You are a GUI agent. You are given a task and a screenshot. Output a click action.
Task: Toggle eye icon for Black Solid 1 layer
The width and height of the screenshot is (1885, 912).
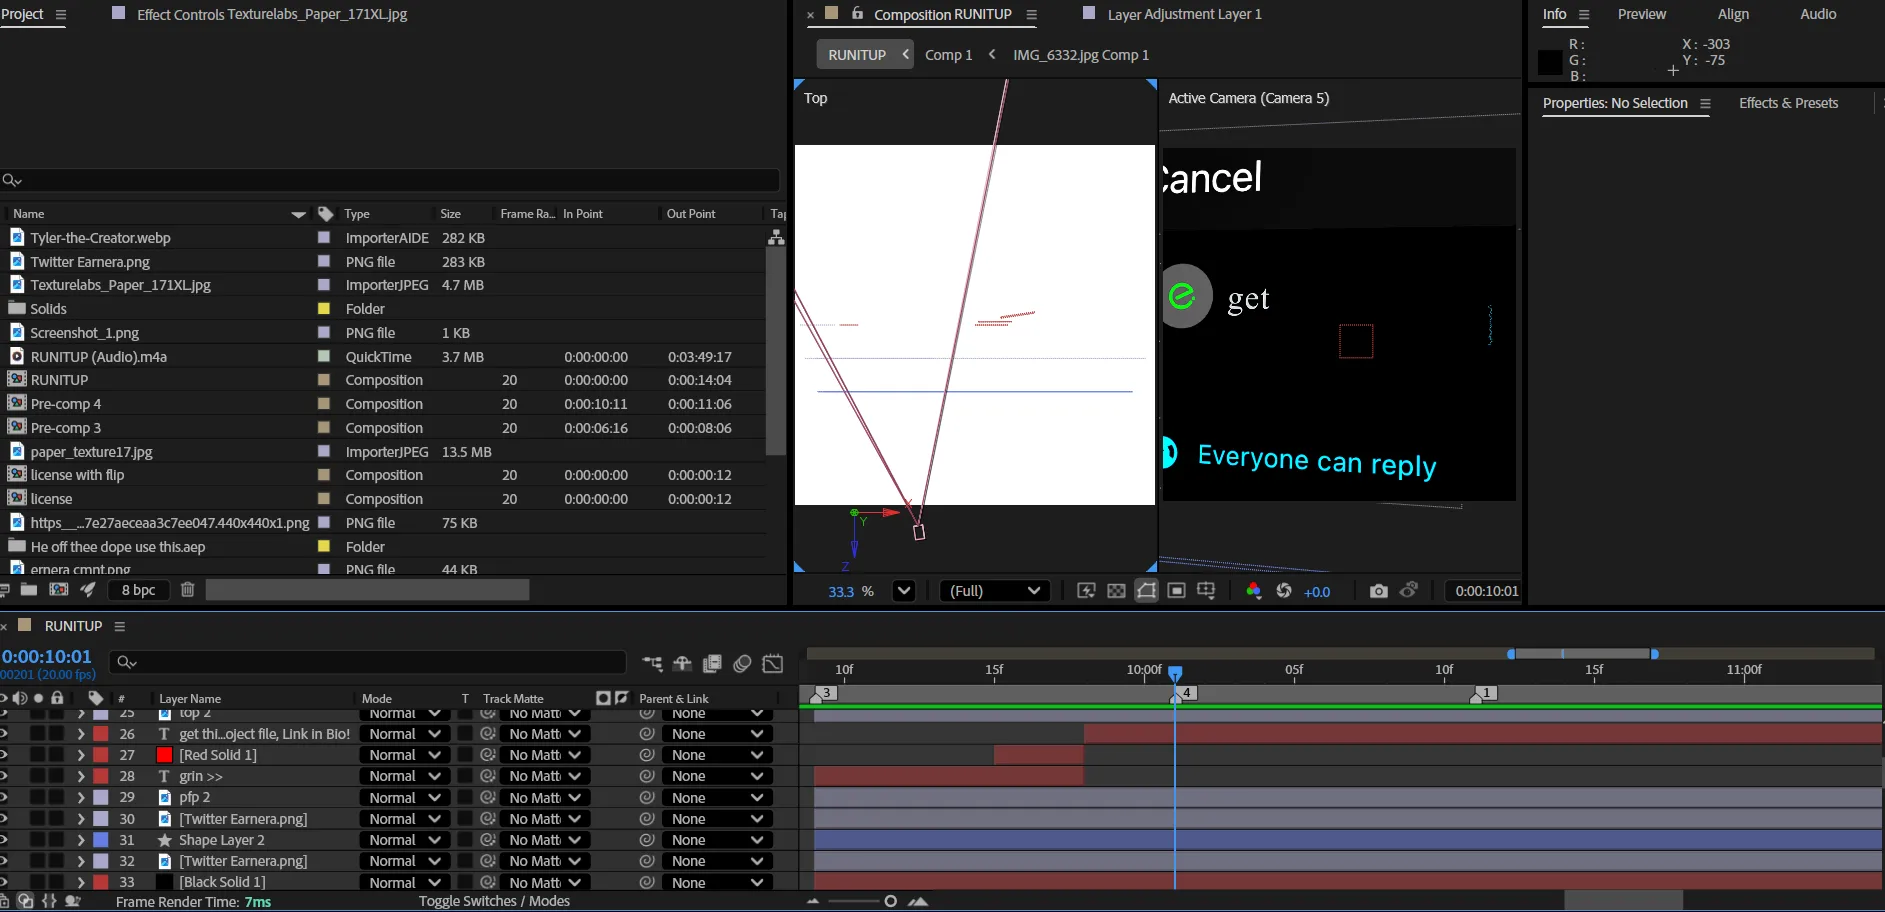coord(3,882)
